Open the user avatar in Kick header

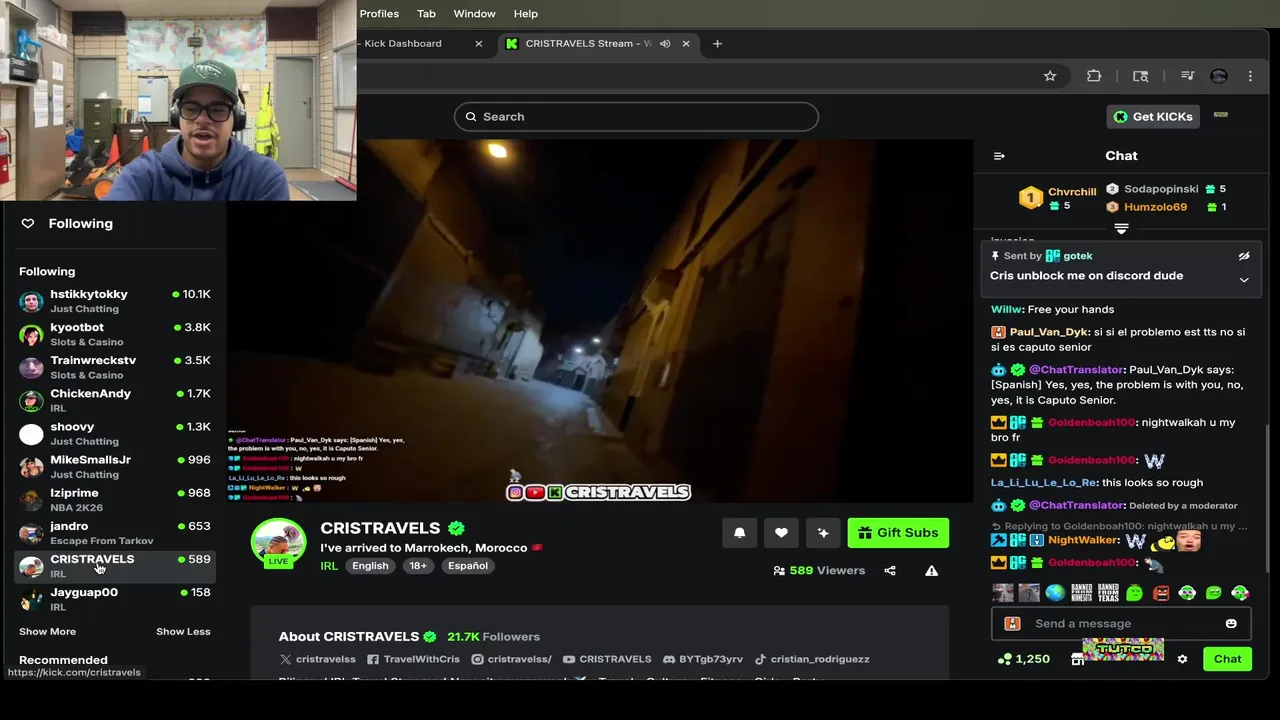point(1220,115)
